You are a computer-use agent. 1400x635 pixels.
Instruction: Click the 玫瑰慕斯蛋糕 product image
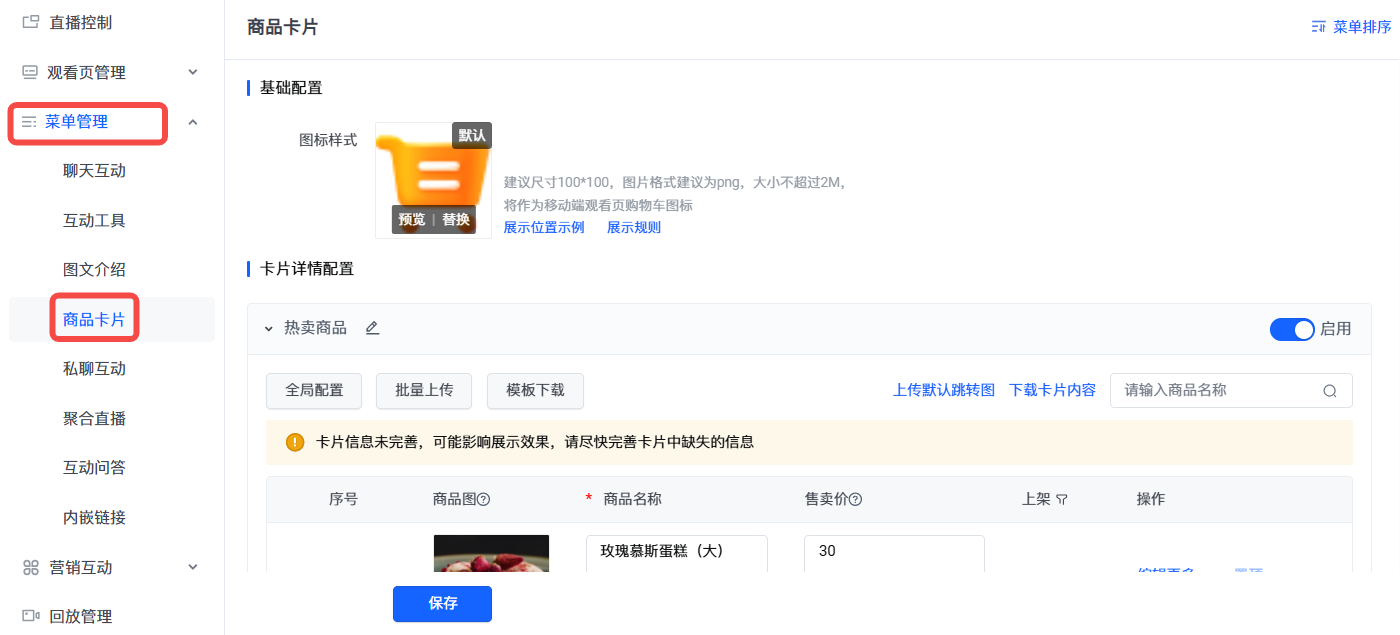pos(491,553)
